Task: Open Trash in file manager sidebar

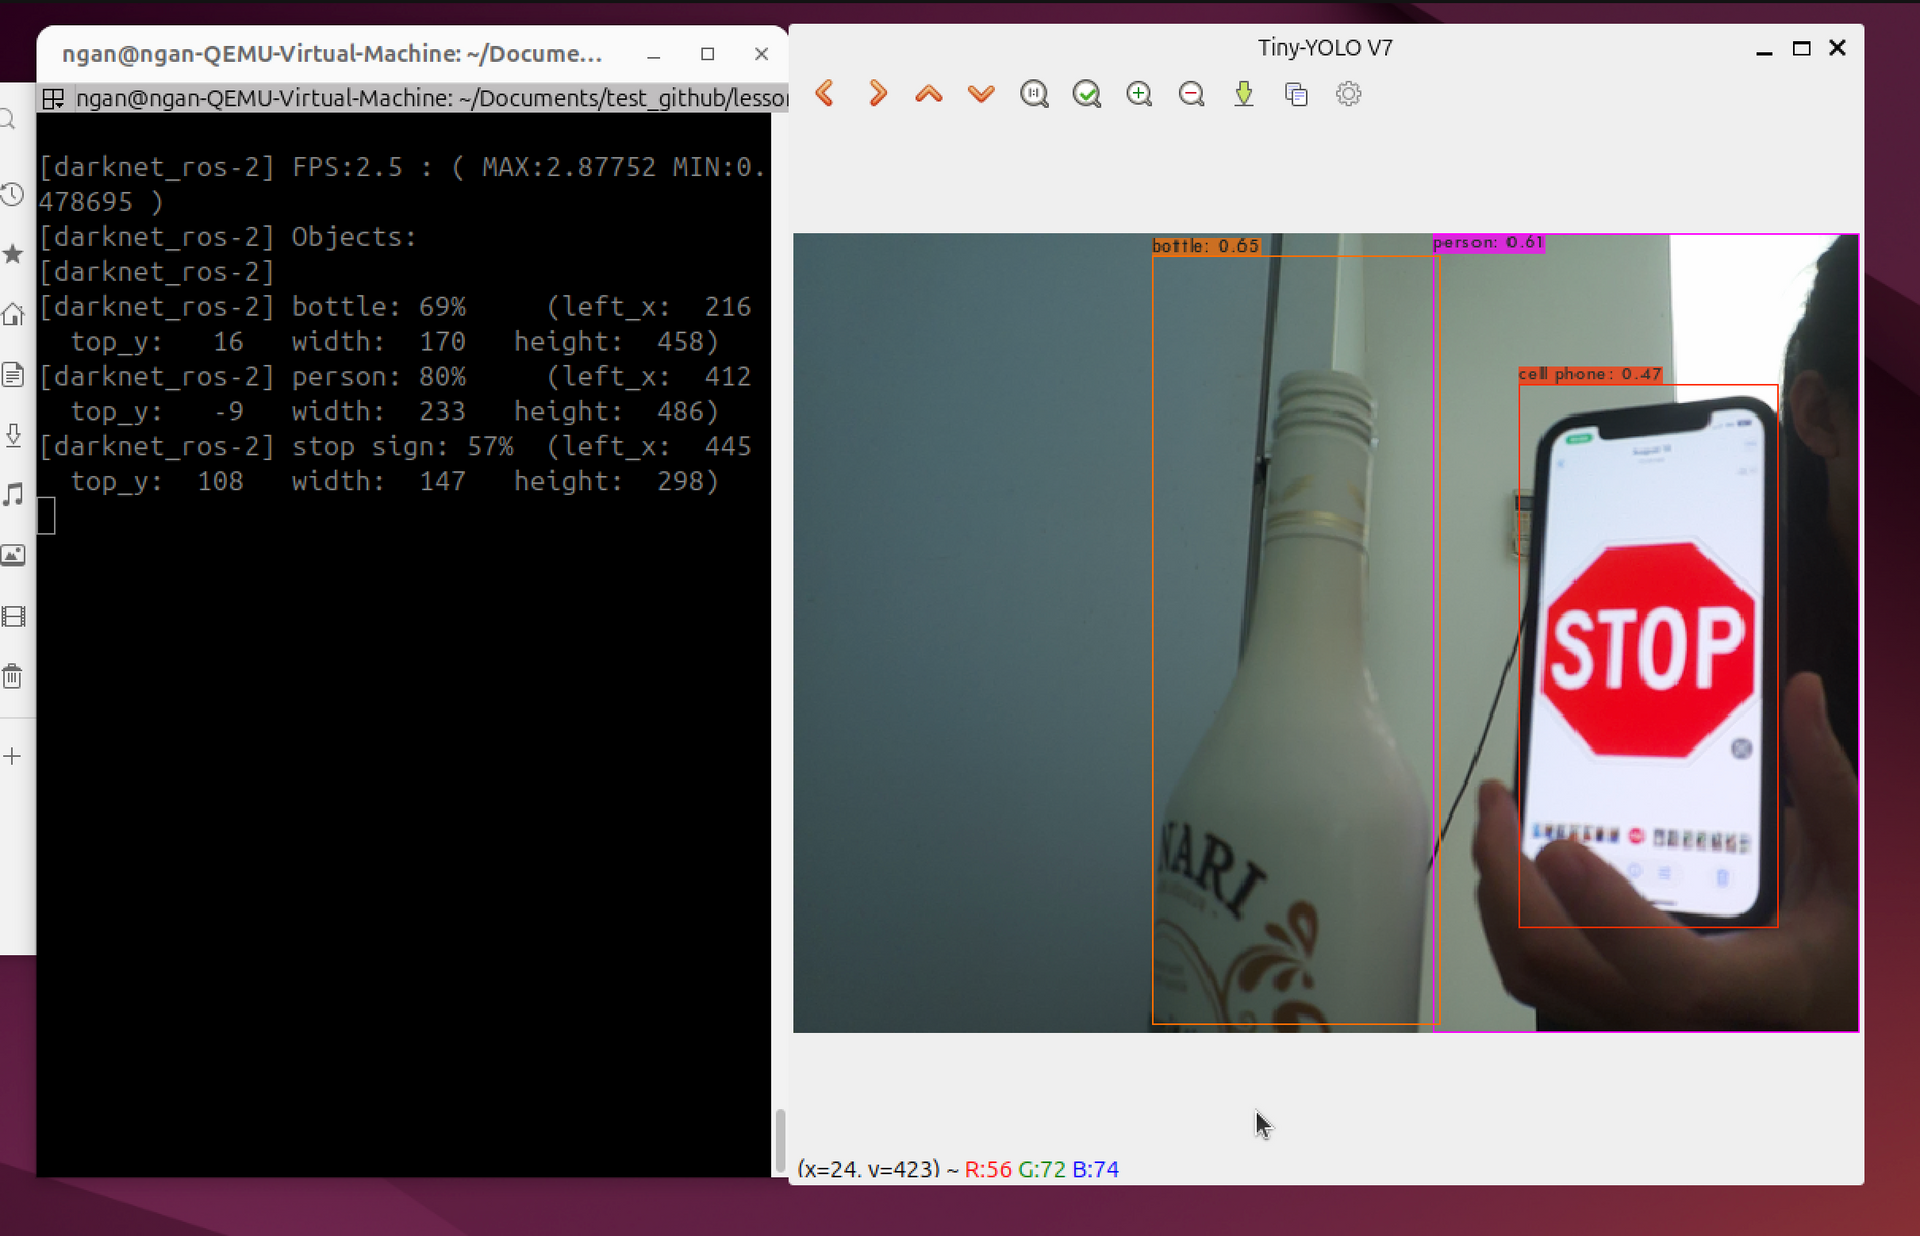Action: click(13, 677)
